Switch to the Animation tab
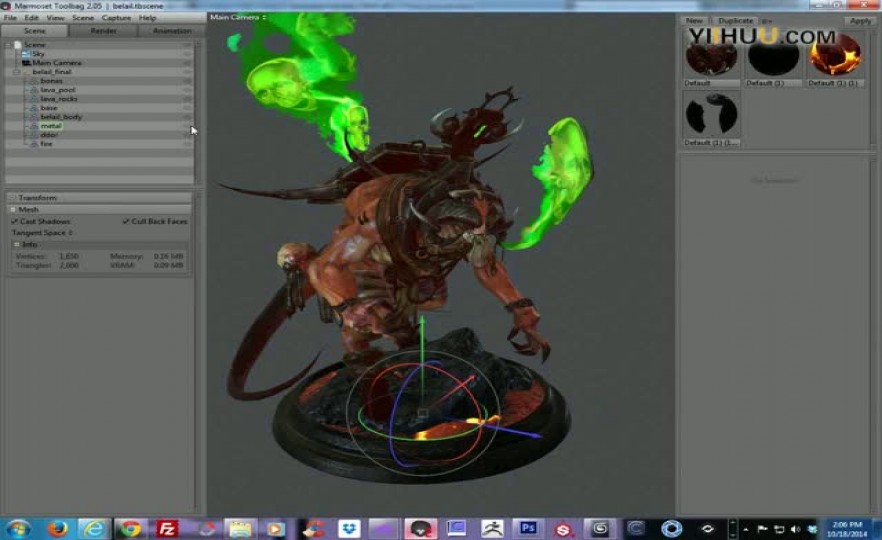This screenshot has height=540, width=882. 172,31
